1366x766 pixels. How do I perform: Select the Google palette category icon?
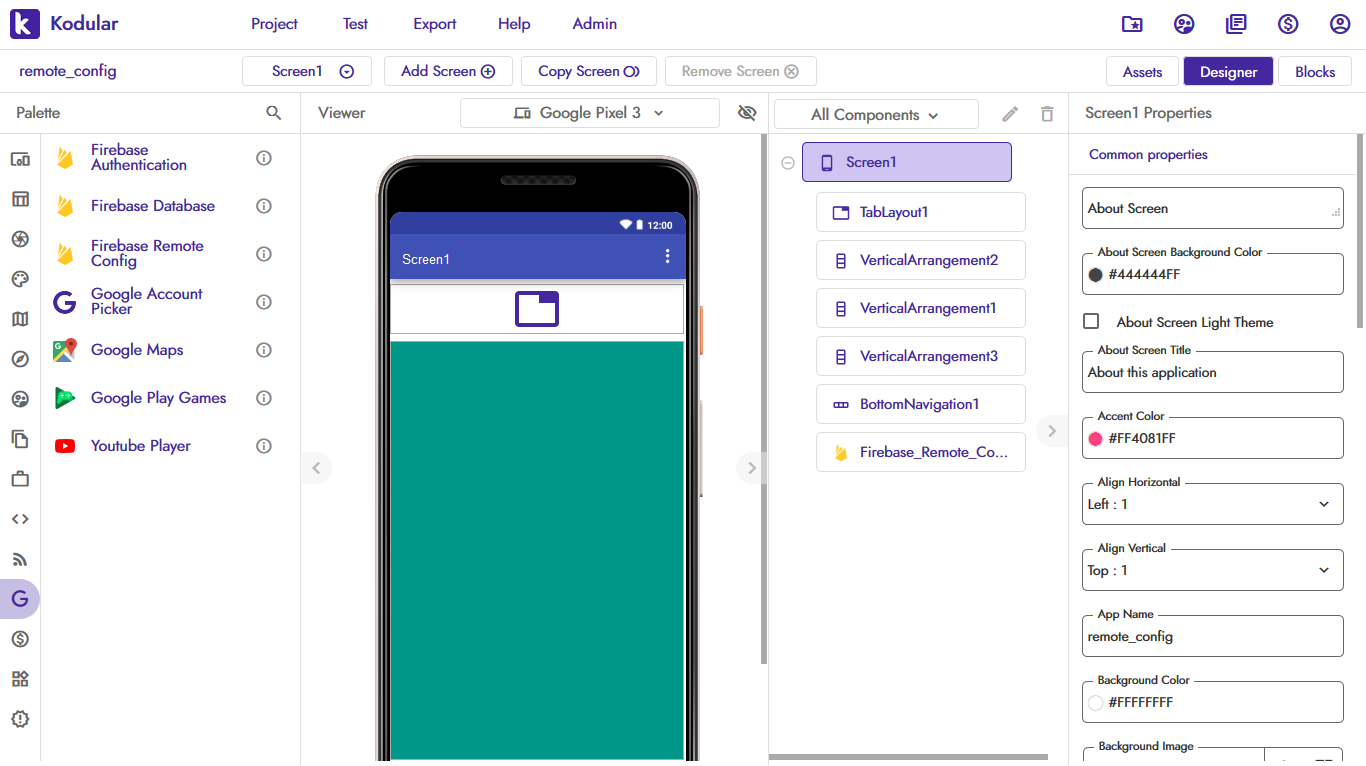pyautogui.click(x=20, y=599)
